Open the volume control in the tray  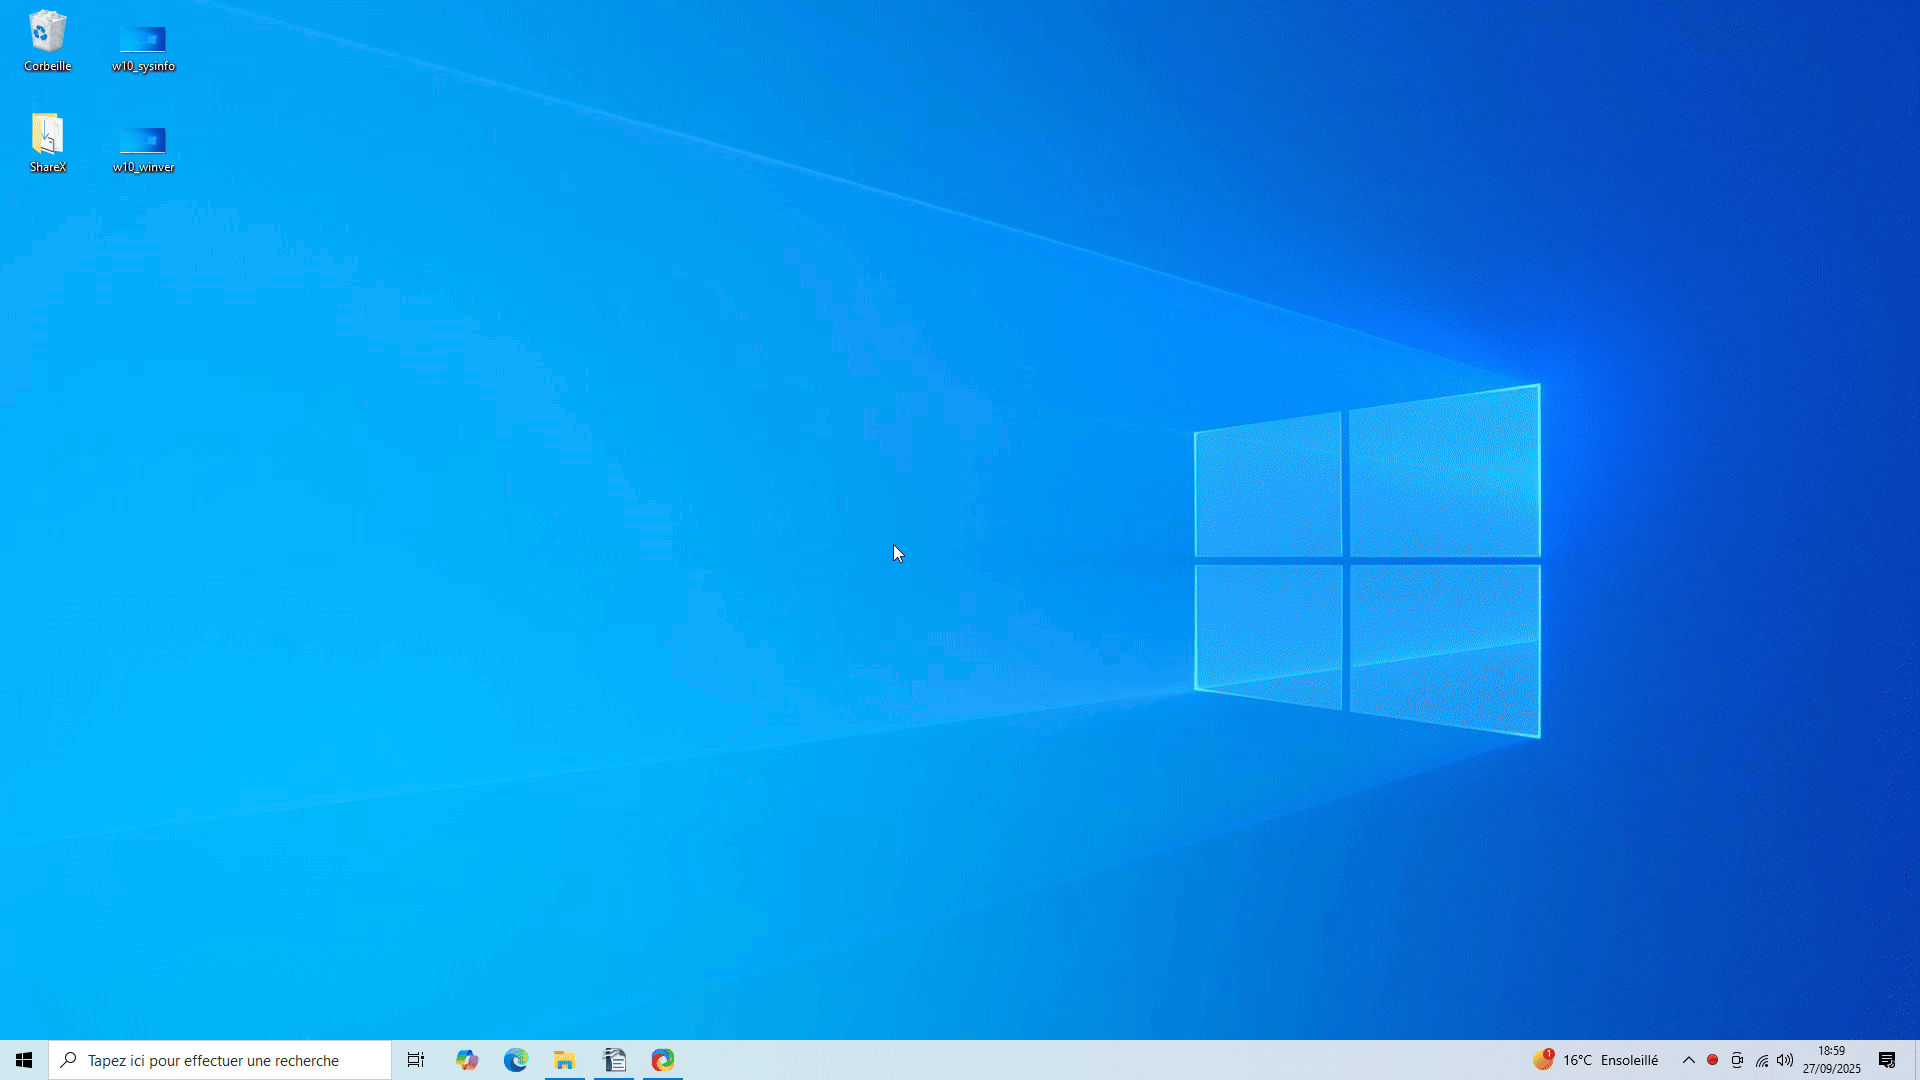point(1786,1060)
